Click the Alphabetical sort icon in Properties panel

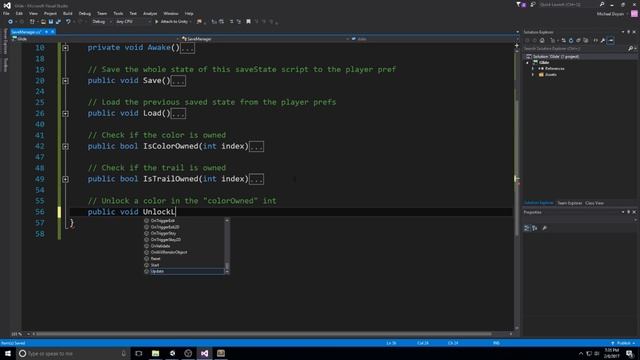(535, 228)
